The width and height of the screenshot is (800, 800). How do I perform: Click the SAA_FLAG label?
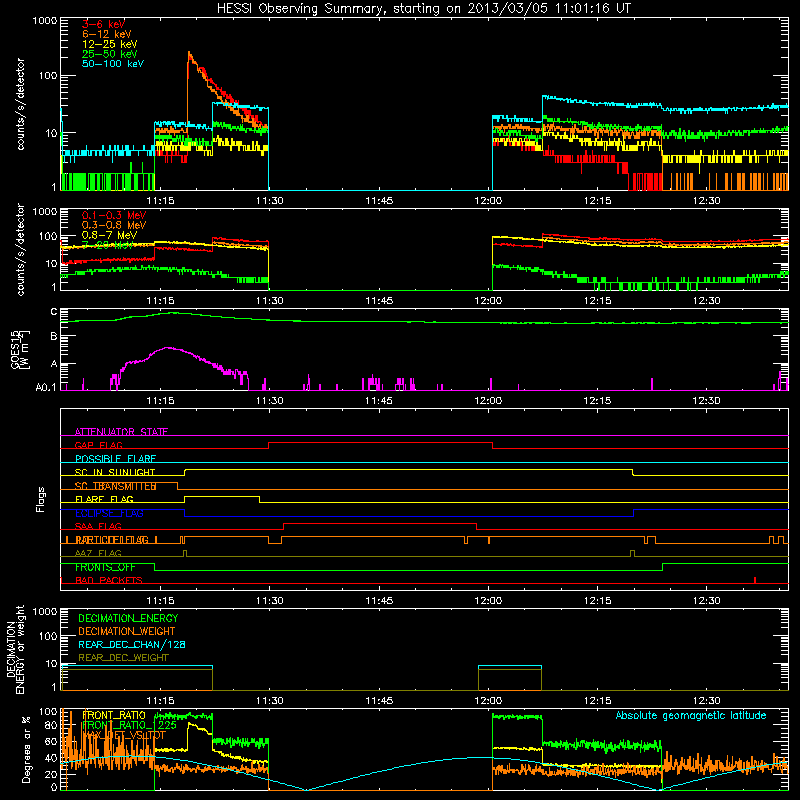98,526
